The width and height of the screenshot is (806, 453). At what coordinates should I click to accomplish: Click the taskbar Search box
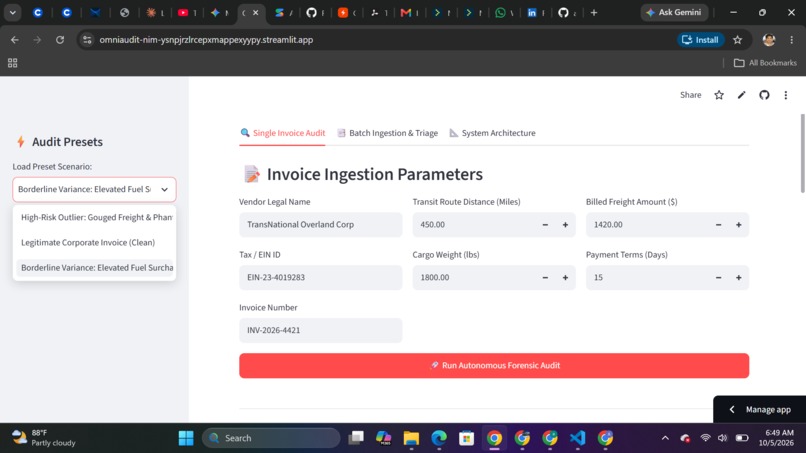click(271, 438)
